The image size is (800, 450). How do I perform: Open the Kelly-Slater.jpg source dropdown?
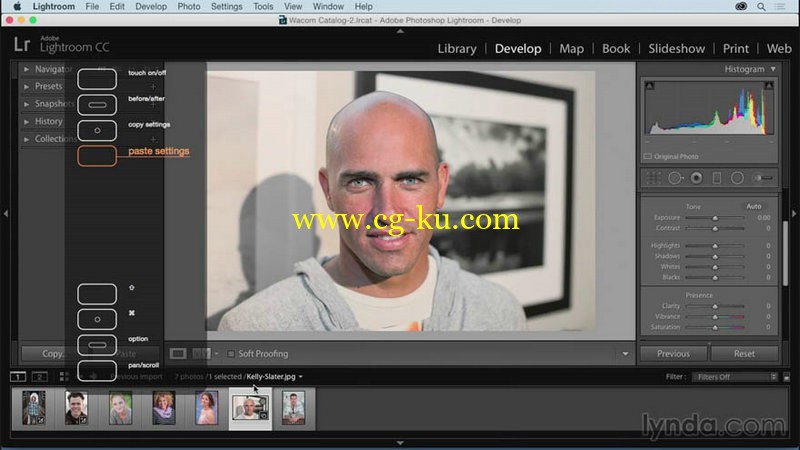pyautogui.click(x=301, y=377)
